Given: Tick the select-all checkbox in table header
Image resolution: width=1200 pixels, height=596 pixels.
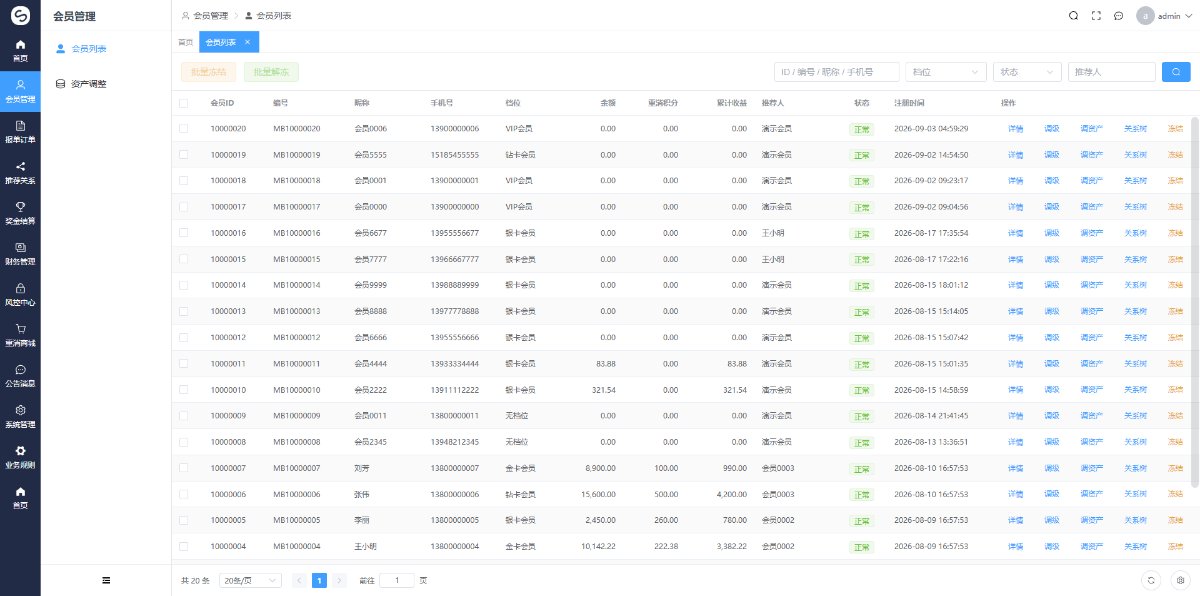Looking at the screenshot, I should tap(183, 103).
